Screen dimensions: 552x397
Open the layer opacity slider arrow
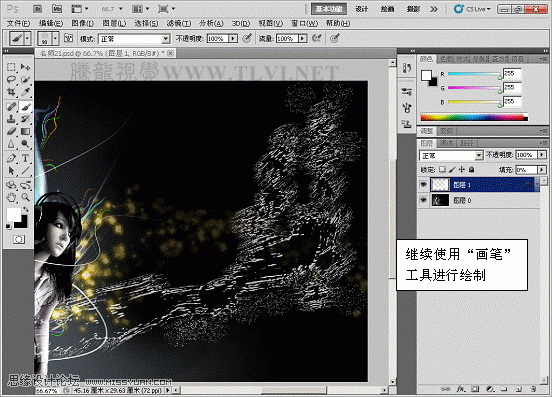click(542, 155)
